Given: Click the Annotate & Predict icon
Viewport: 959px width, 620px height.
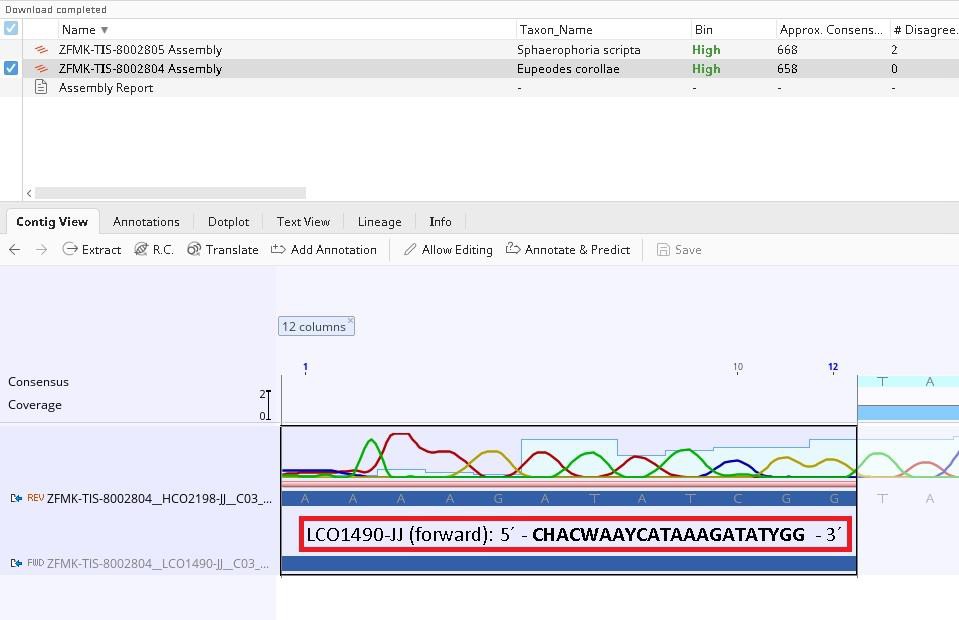Looking at the screenshot, I should 513,249.
